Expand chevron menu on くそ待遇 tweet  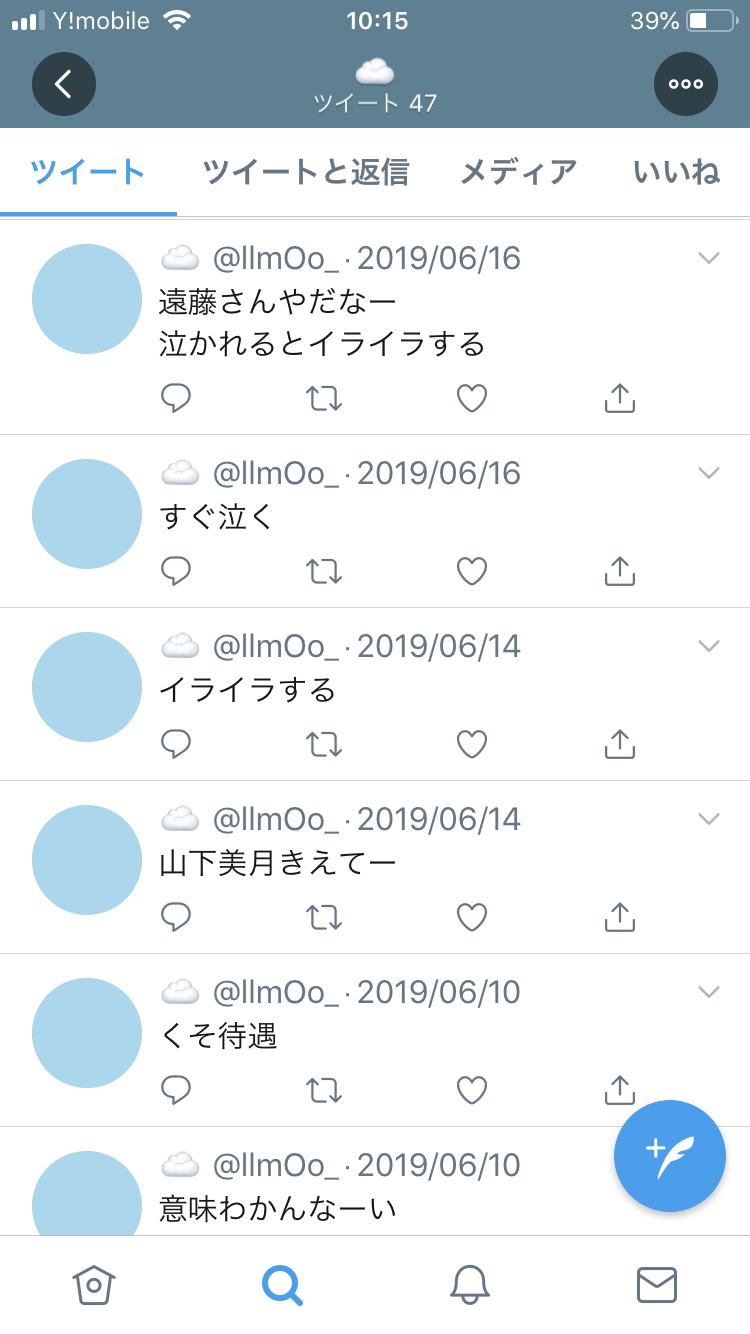point(709,992)
